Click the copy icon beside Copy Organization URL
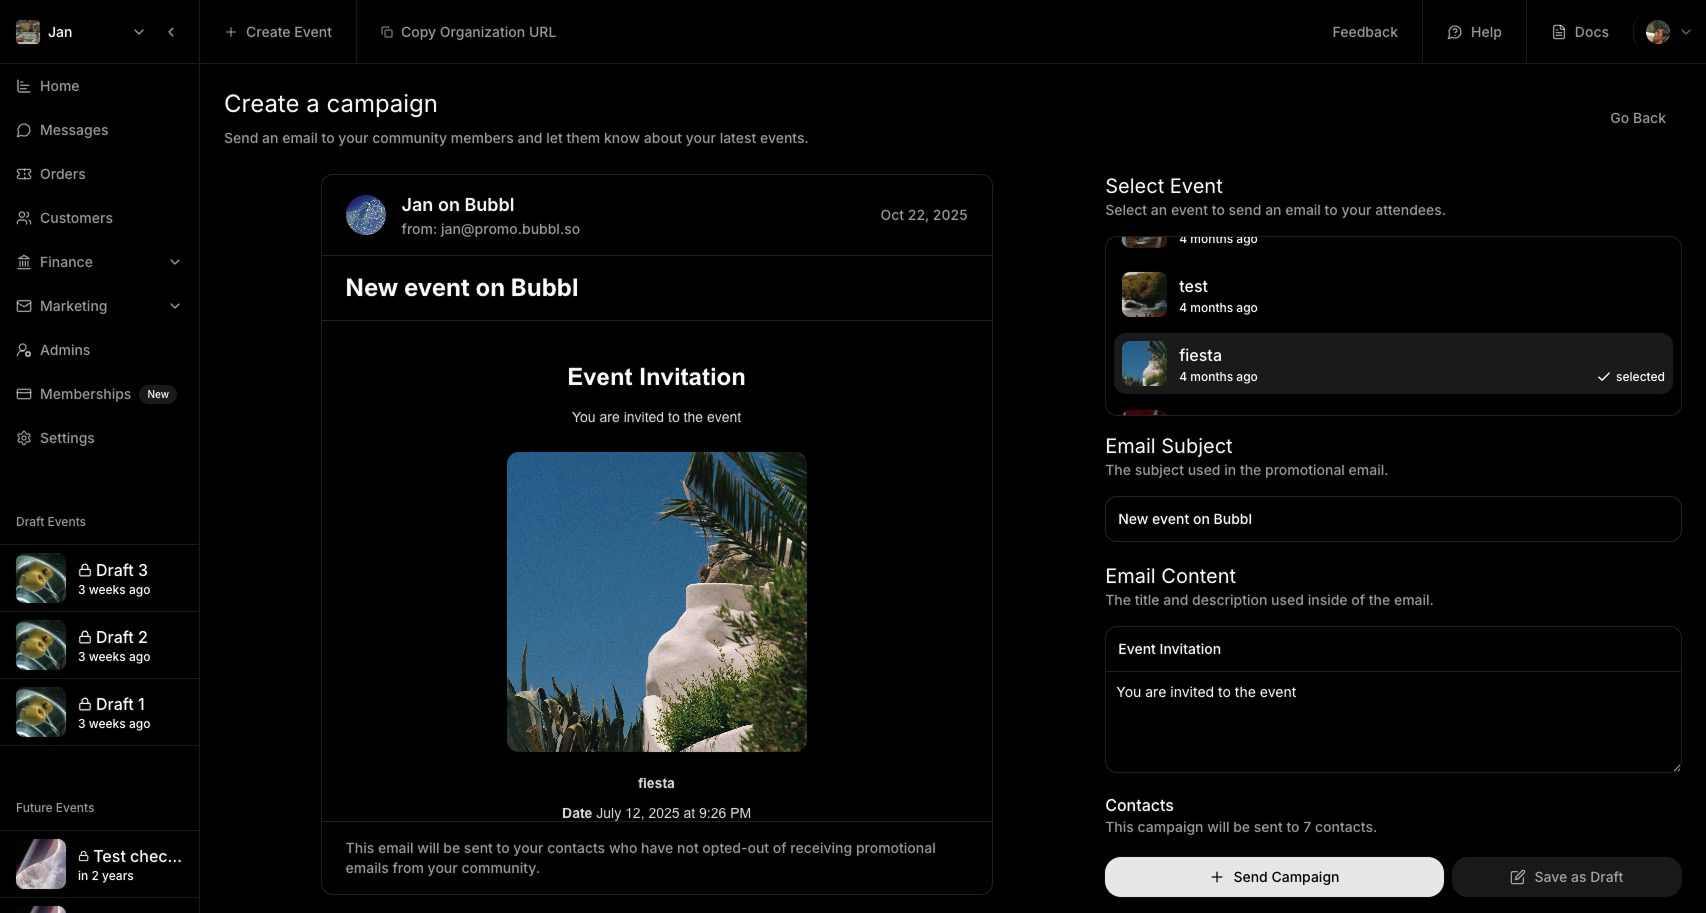The image size is (1706, 913). click(387, 32)
